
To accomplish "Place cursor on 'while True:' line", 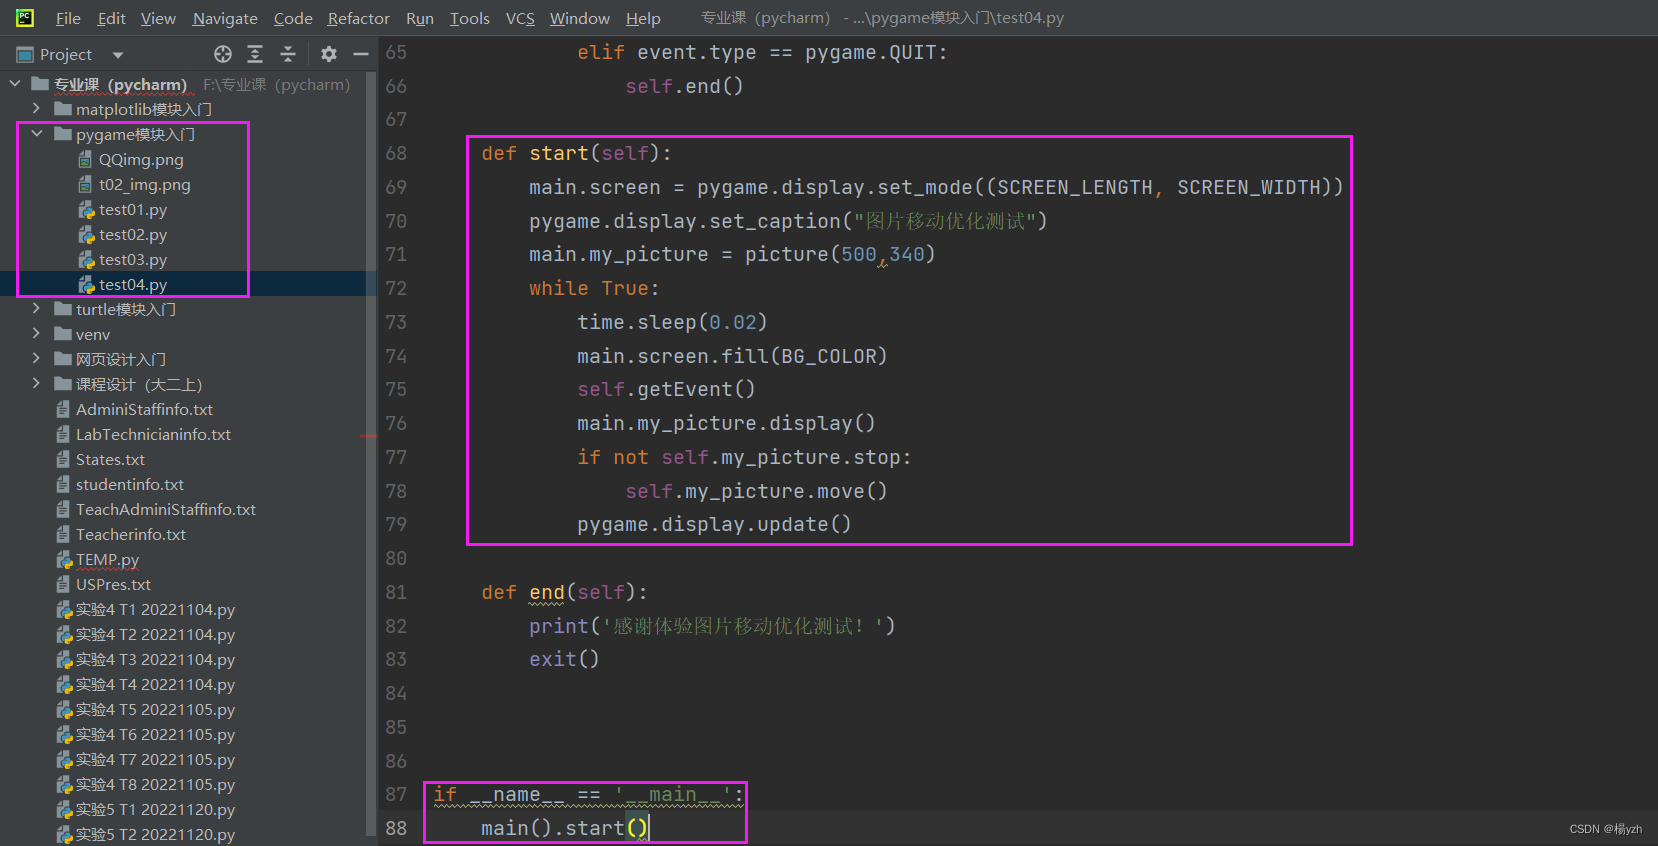I will [594, 288].
